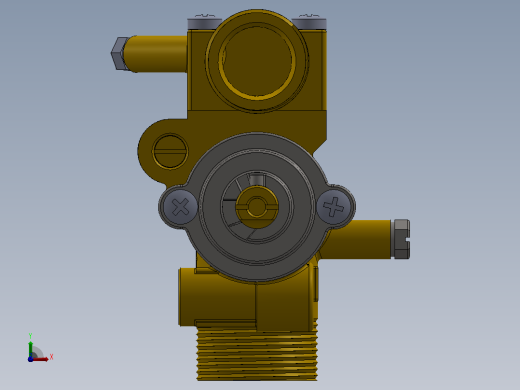This screenshot has height=390, width=520.
Task: Pick the brass pipe stub at upper left
Action: click(x=156, y=54)
